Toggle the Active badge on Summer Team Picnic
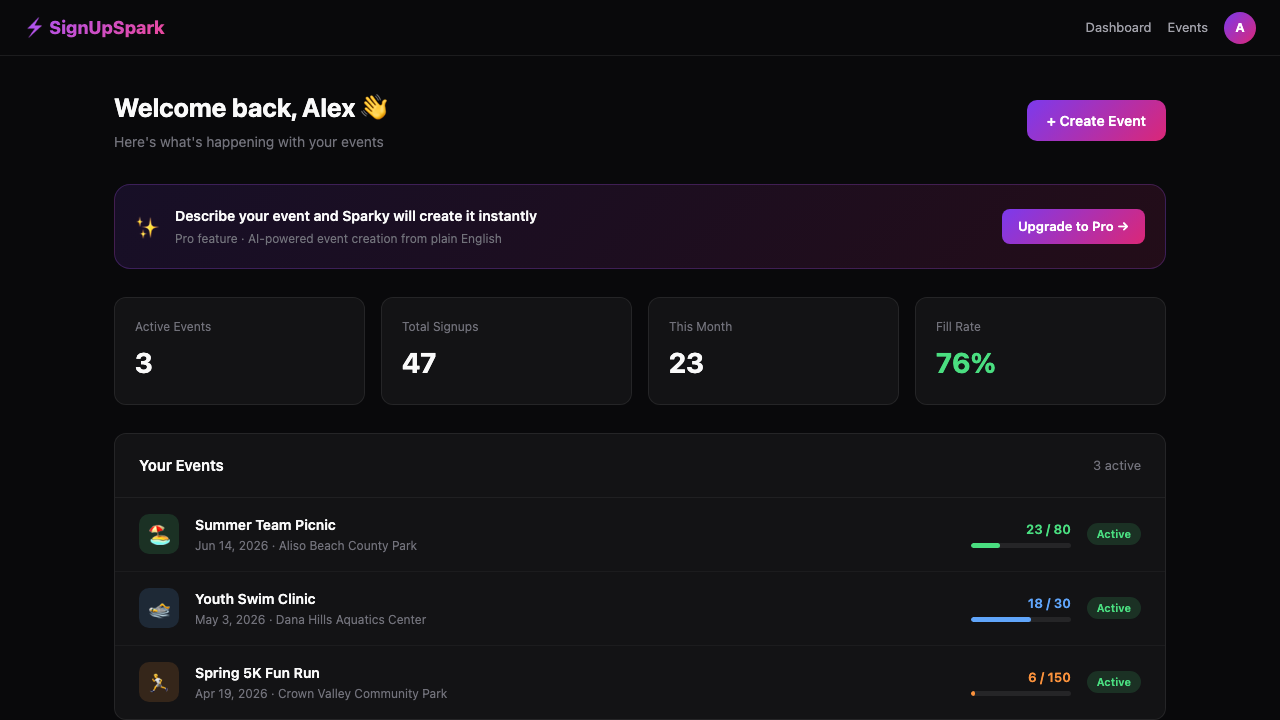 1113,534
